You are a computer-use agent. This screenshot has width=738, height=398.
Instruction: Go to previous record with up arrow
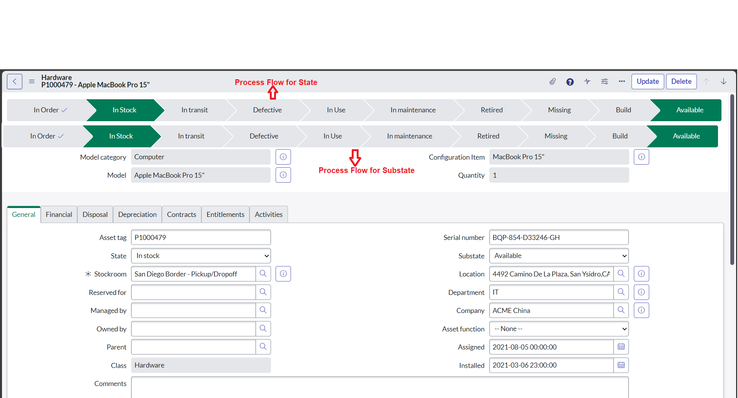click(706, 81)
